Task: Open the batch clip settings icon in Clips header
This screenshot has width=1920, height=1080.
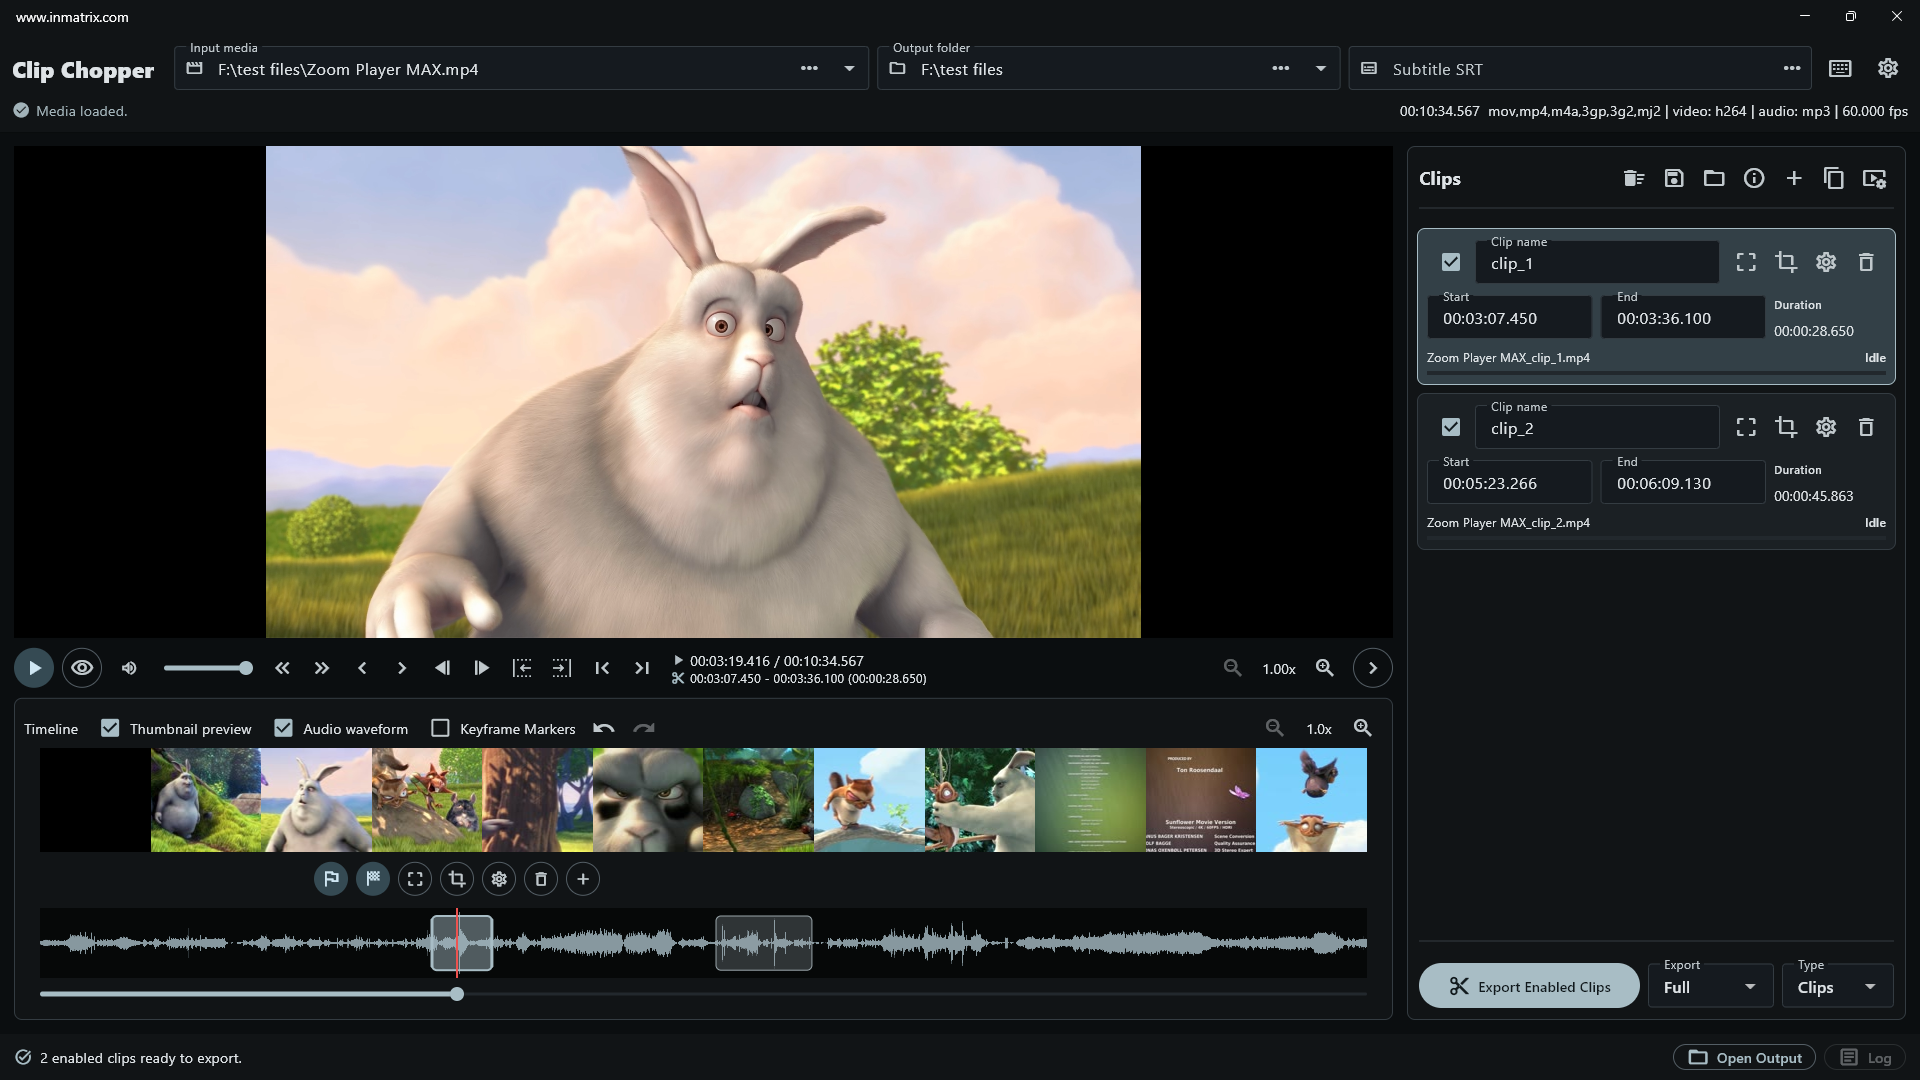Action: [x=1874, y=178]
